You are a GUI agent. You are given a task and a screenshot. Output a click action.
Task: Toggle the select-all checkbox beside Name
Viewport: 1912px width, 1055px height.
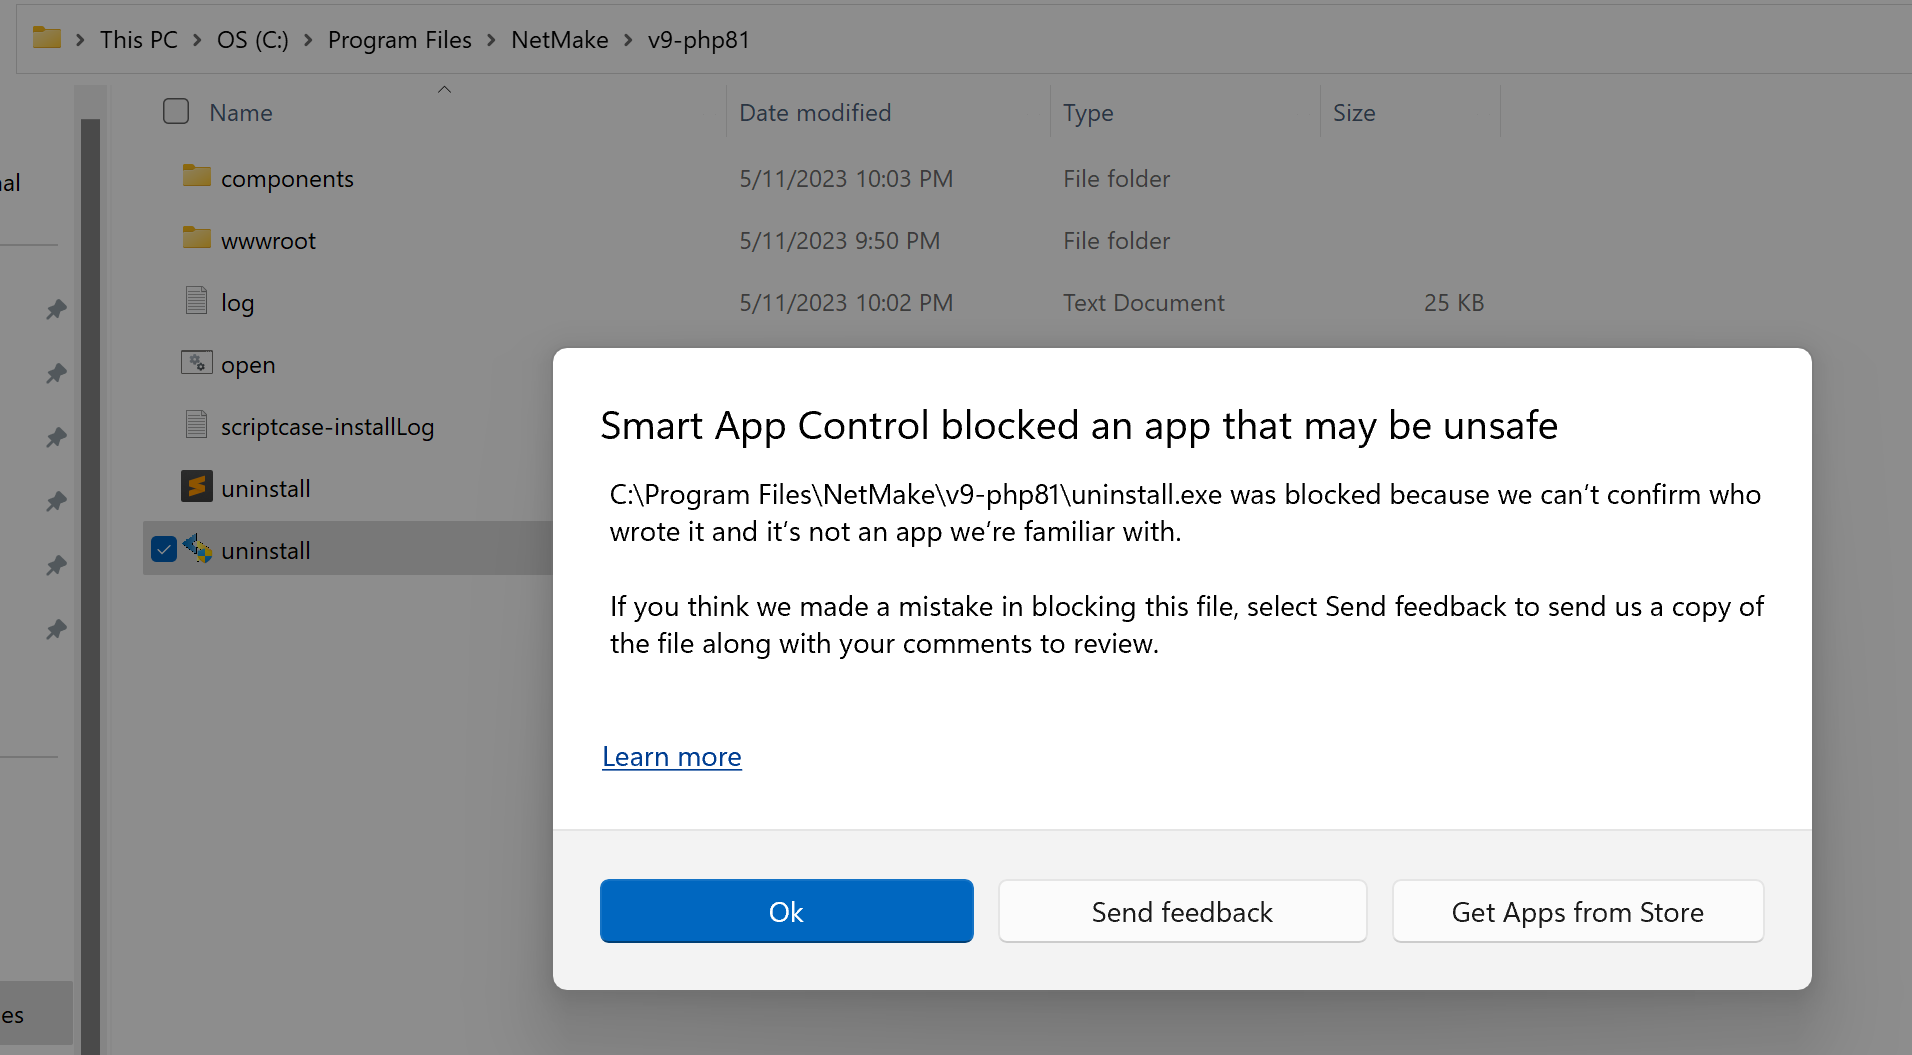(176, 111)
